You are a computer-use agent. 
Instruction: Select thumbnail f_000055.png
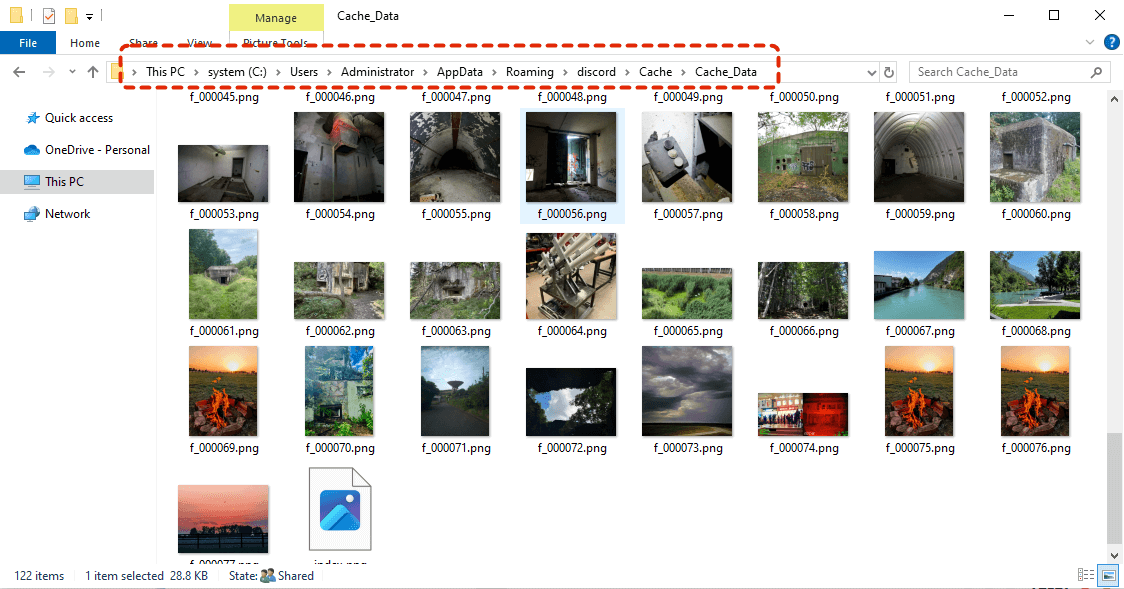click(x=455, y=157)
